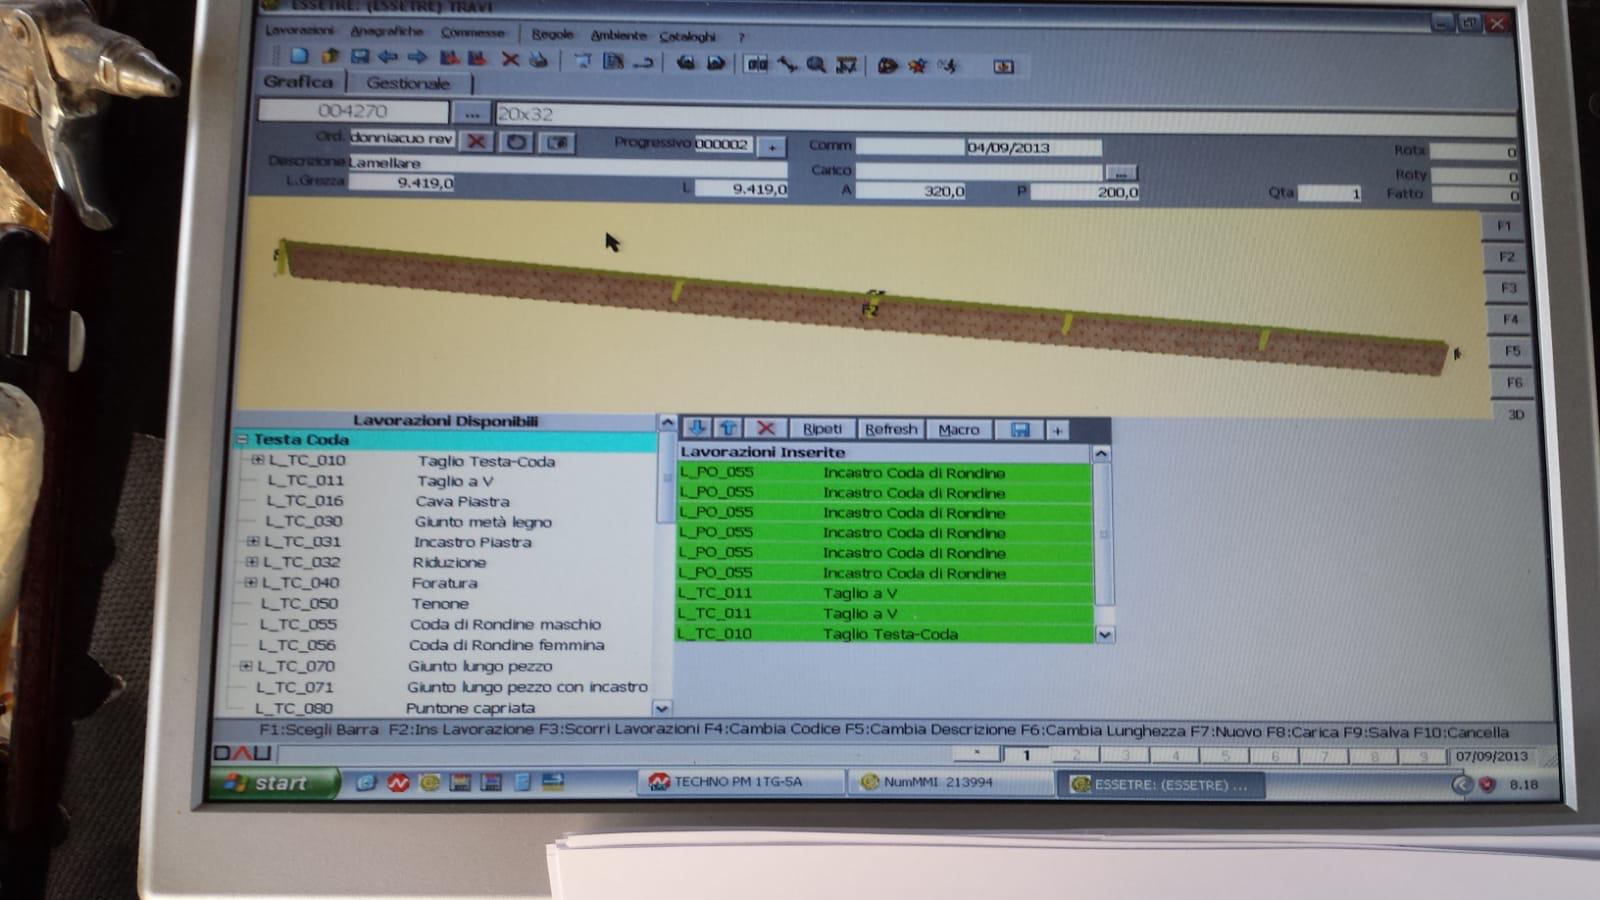Click the F2 side button
Screen dimensions: 1600x900
[1506, 257]
